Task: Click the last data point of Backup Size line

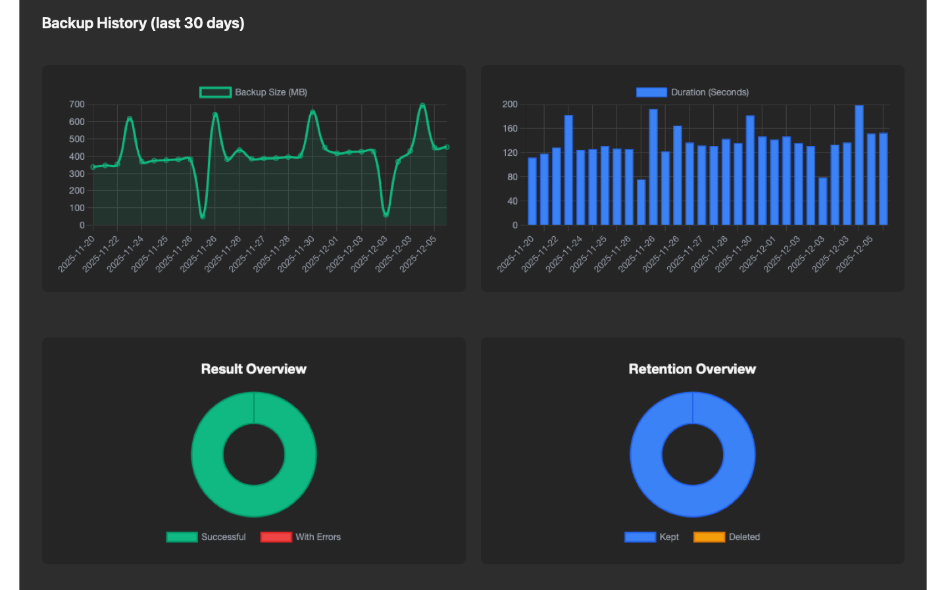Action: click(447, 147)
